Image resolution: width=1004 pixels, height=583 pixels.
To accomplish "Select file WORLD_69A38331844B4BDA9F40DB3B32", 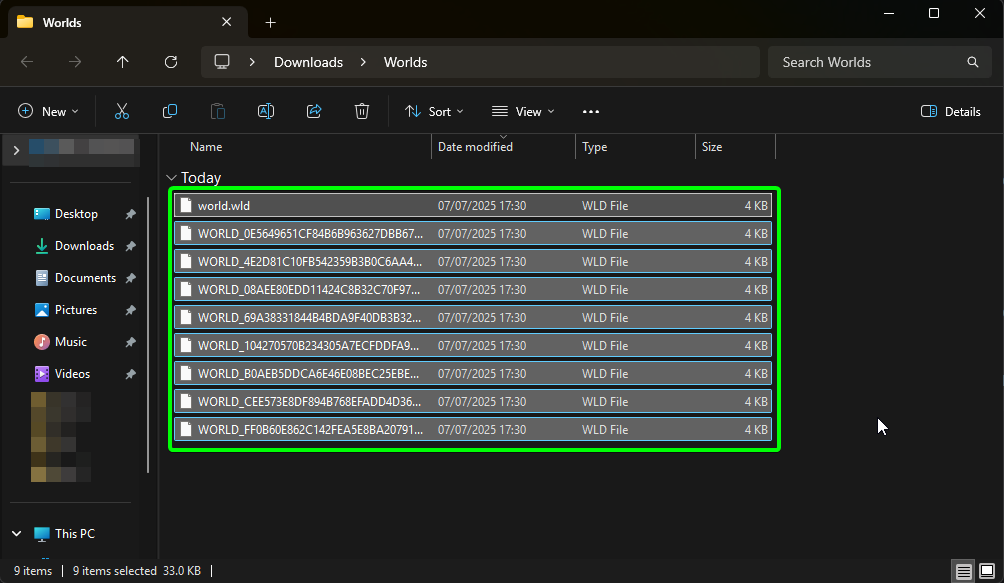I will click(x=473, y=317).
